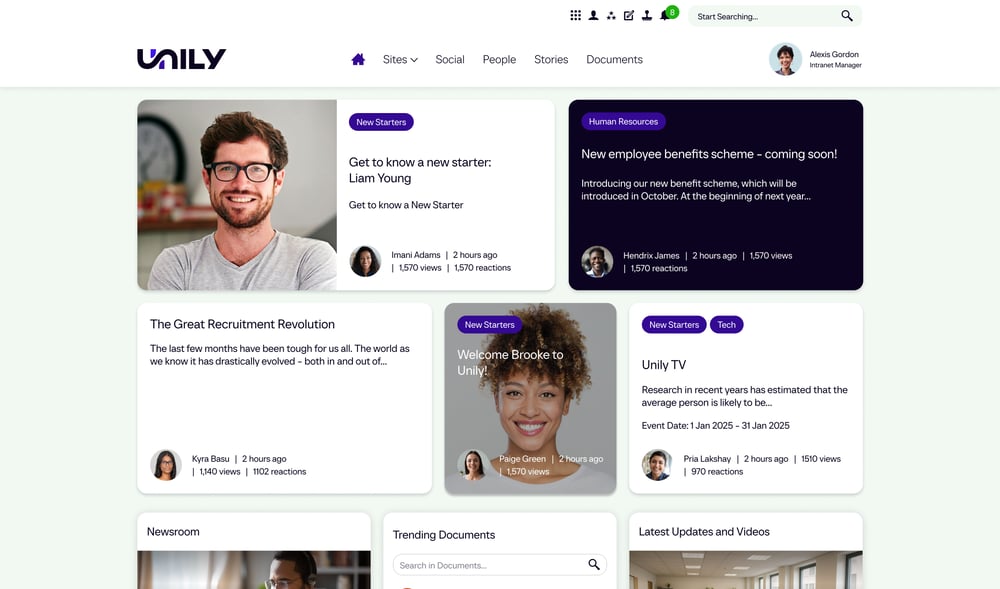1000x589 pixels.
Task: Open the Social menu item
Action: point(450,59)
